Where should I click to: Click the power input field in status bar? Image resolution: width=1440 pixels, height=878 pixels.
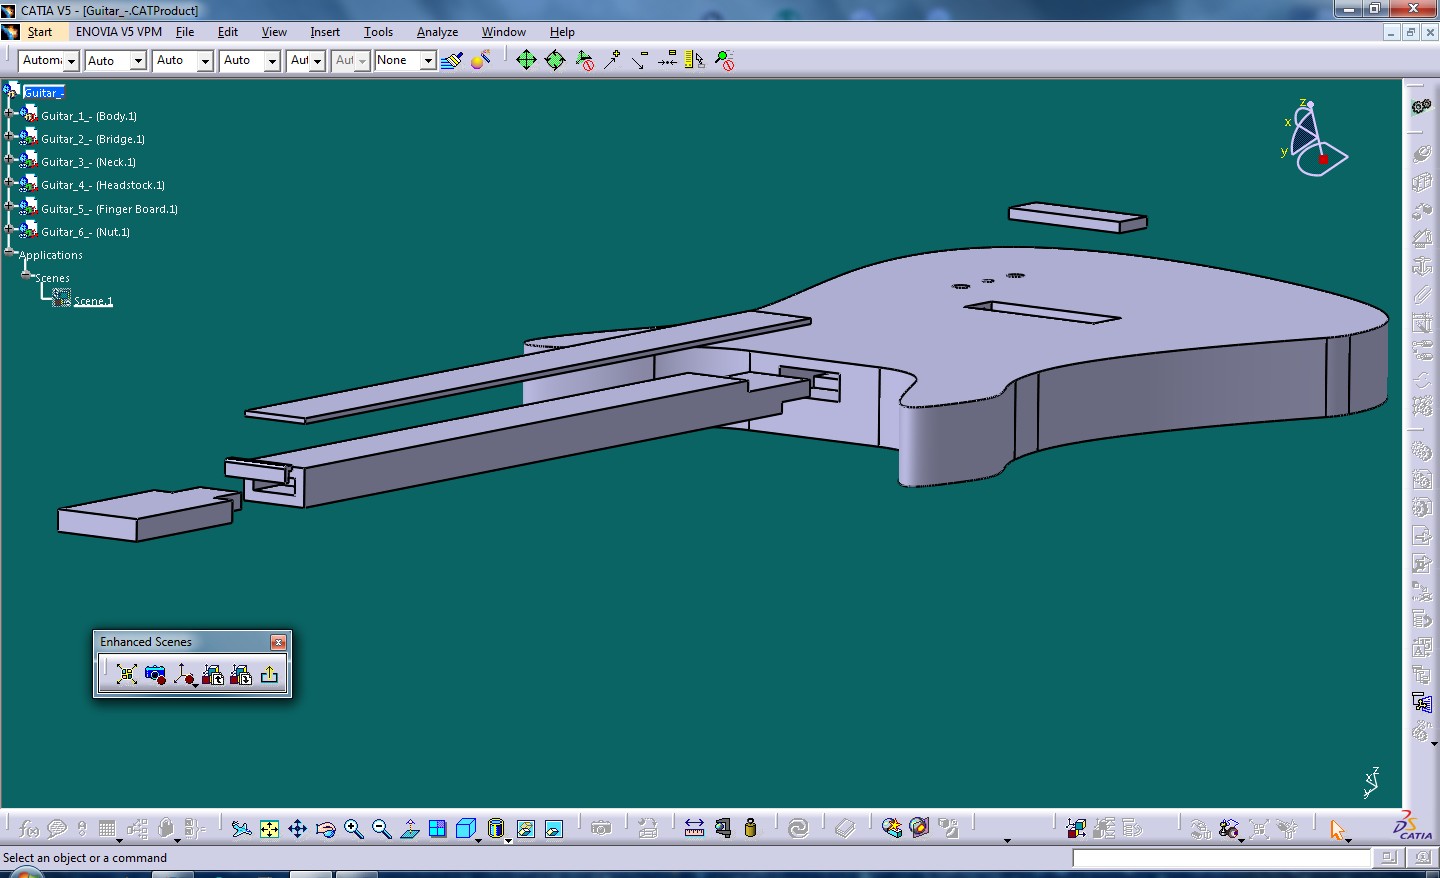click(x=1221, y=858)
